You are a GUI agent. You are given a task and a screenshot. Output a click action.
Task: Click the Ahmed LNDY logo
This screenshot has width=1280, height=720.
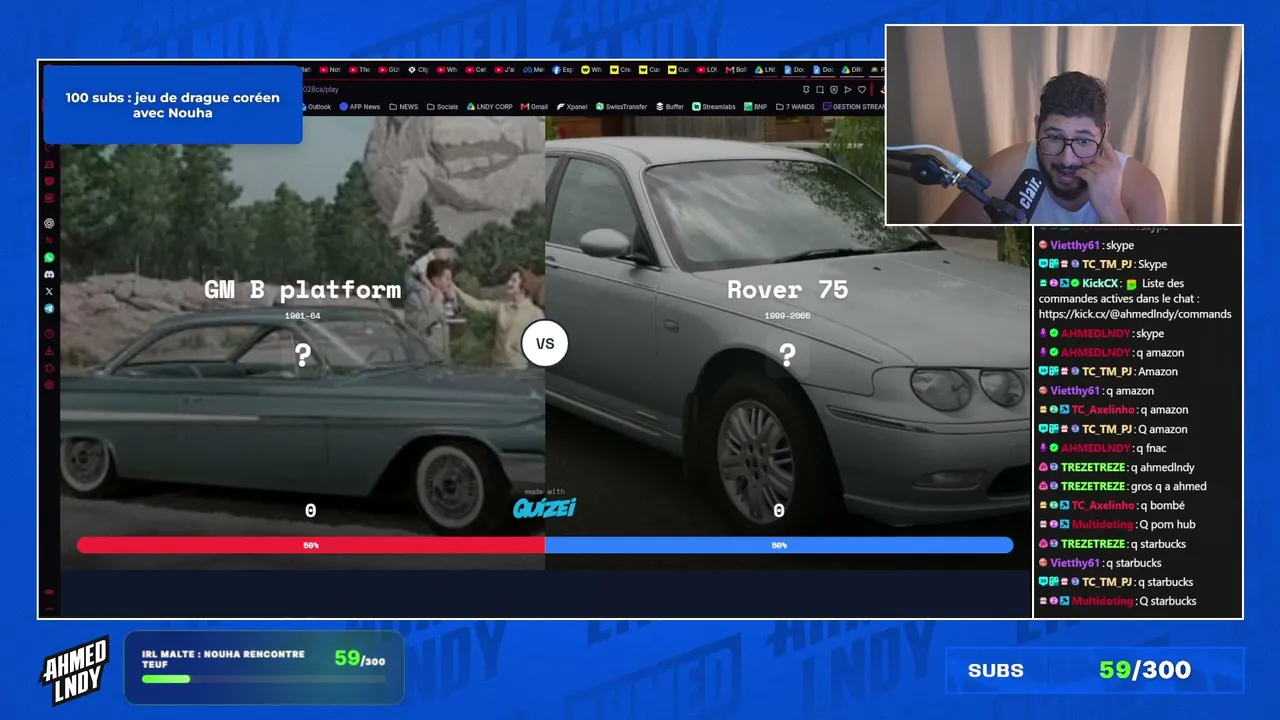tap(74, 668)
